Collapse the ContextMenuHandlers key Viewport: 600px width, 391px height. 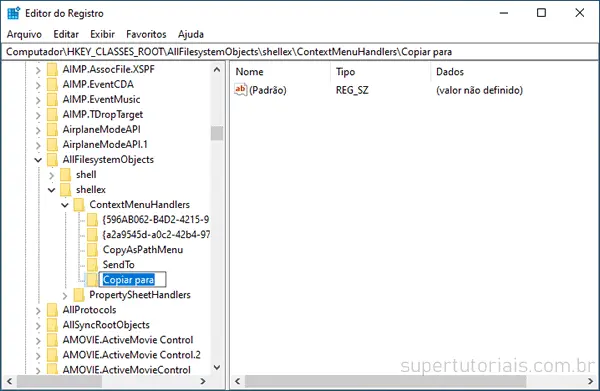tap(65, 205)
